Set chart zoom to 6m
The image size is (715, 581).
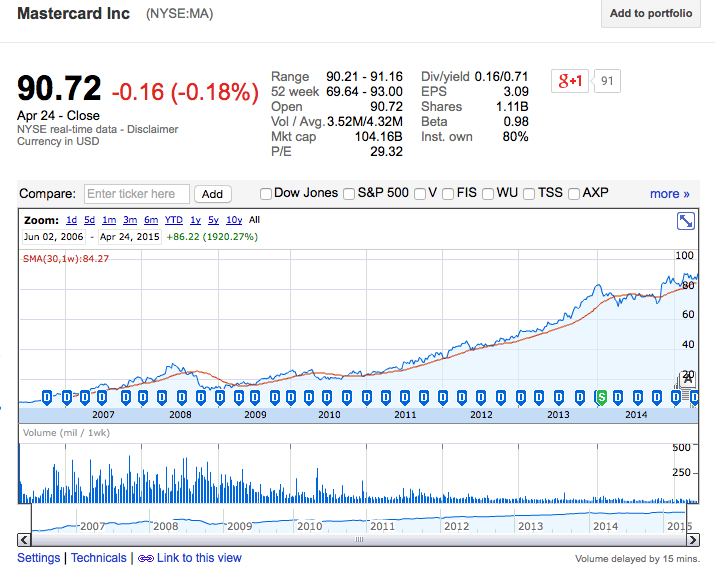click(x=151, y=220)
